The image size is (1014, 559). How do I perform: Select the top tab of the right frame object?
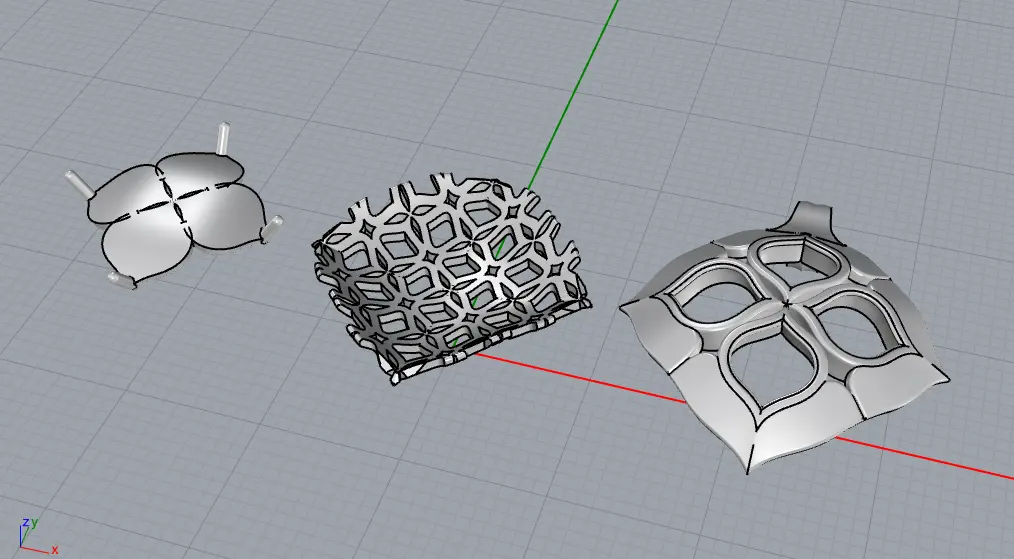click(x=808, y=216)
